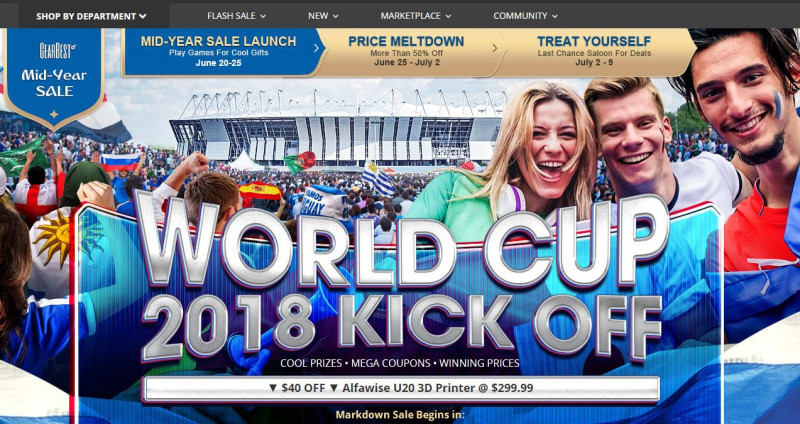Expand the Marketplace dropdown
The image size is (800, 424).
click(x=416, y=16)
